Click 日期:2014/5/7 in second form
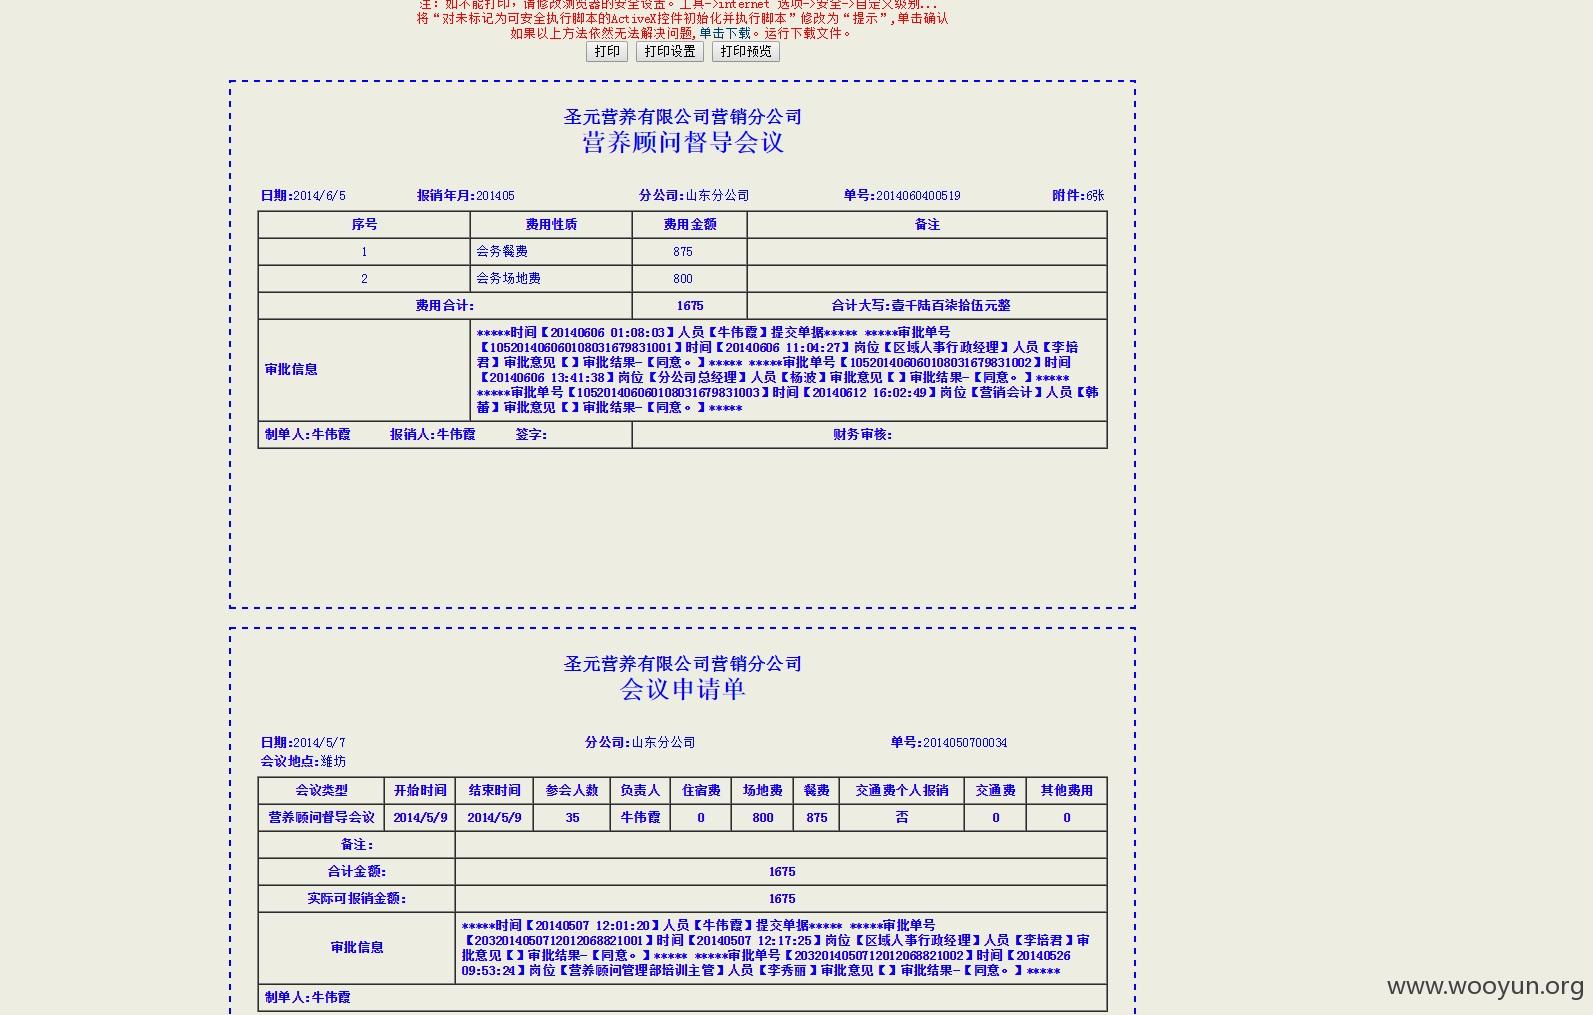This screenshot has width=1593, height=1015. tap(303, 743)
